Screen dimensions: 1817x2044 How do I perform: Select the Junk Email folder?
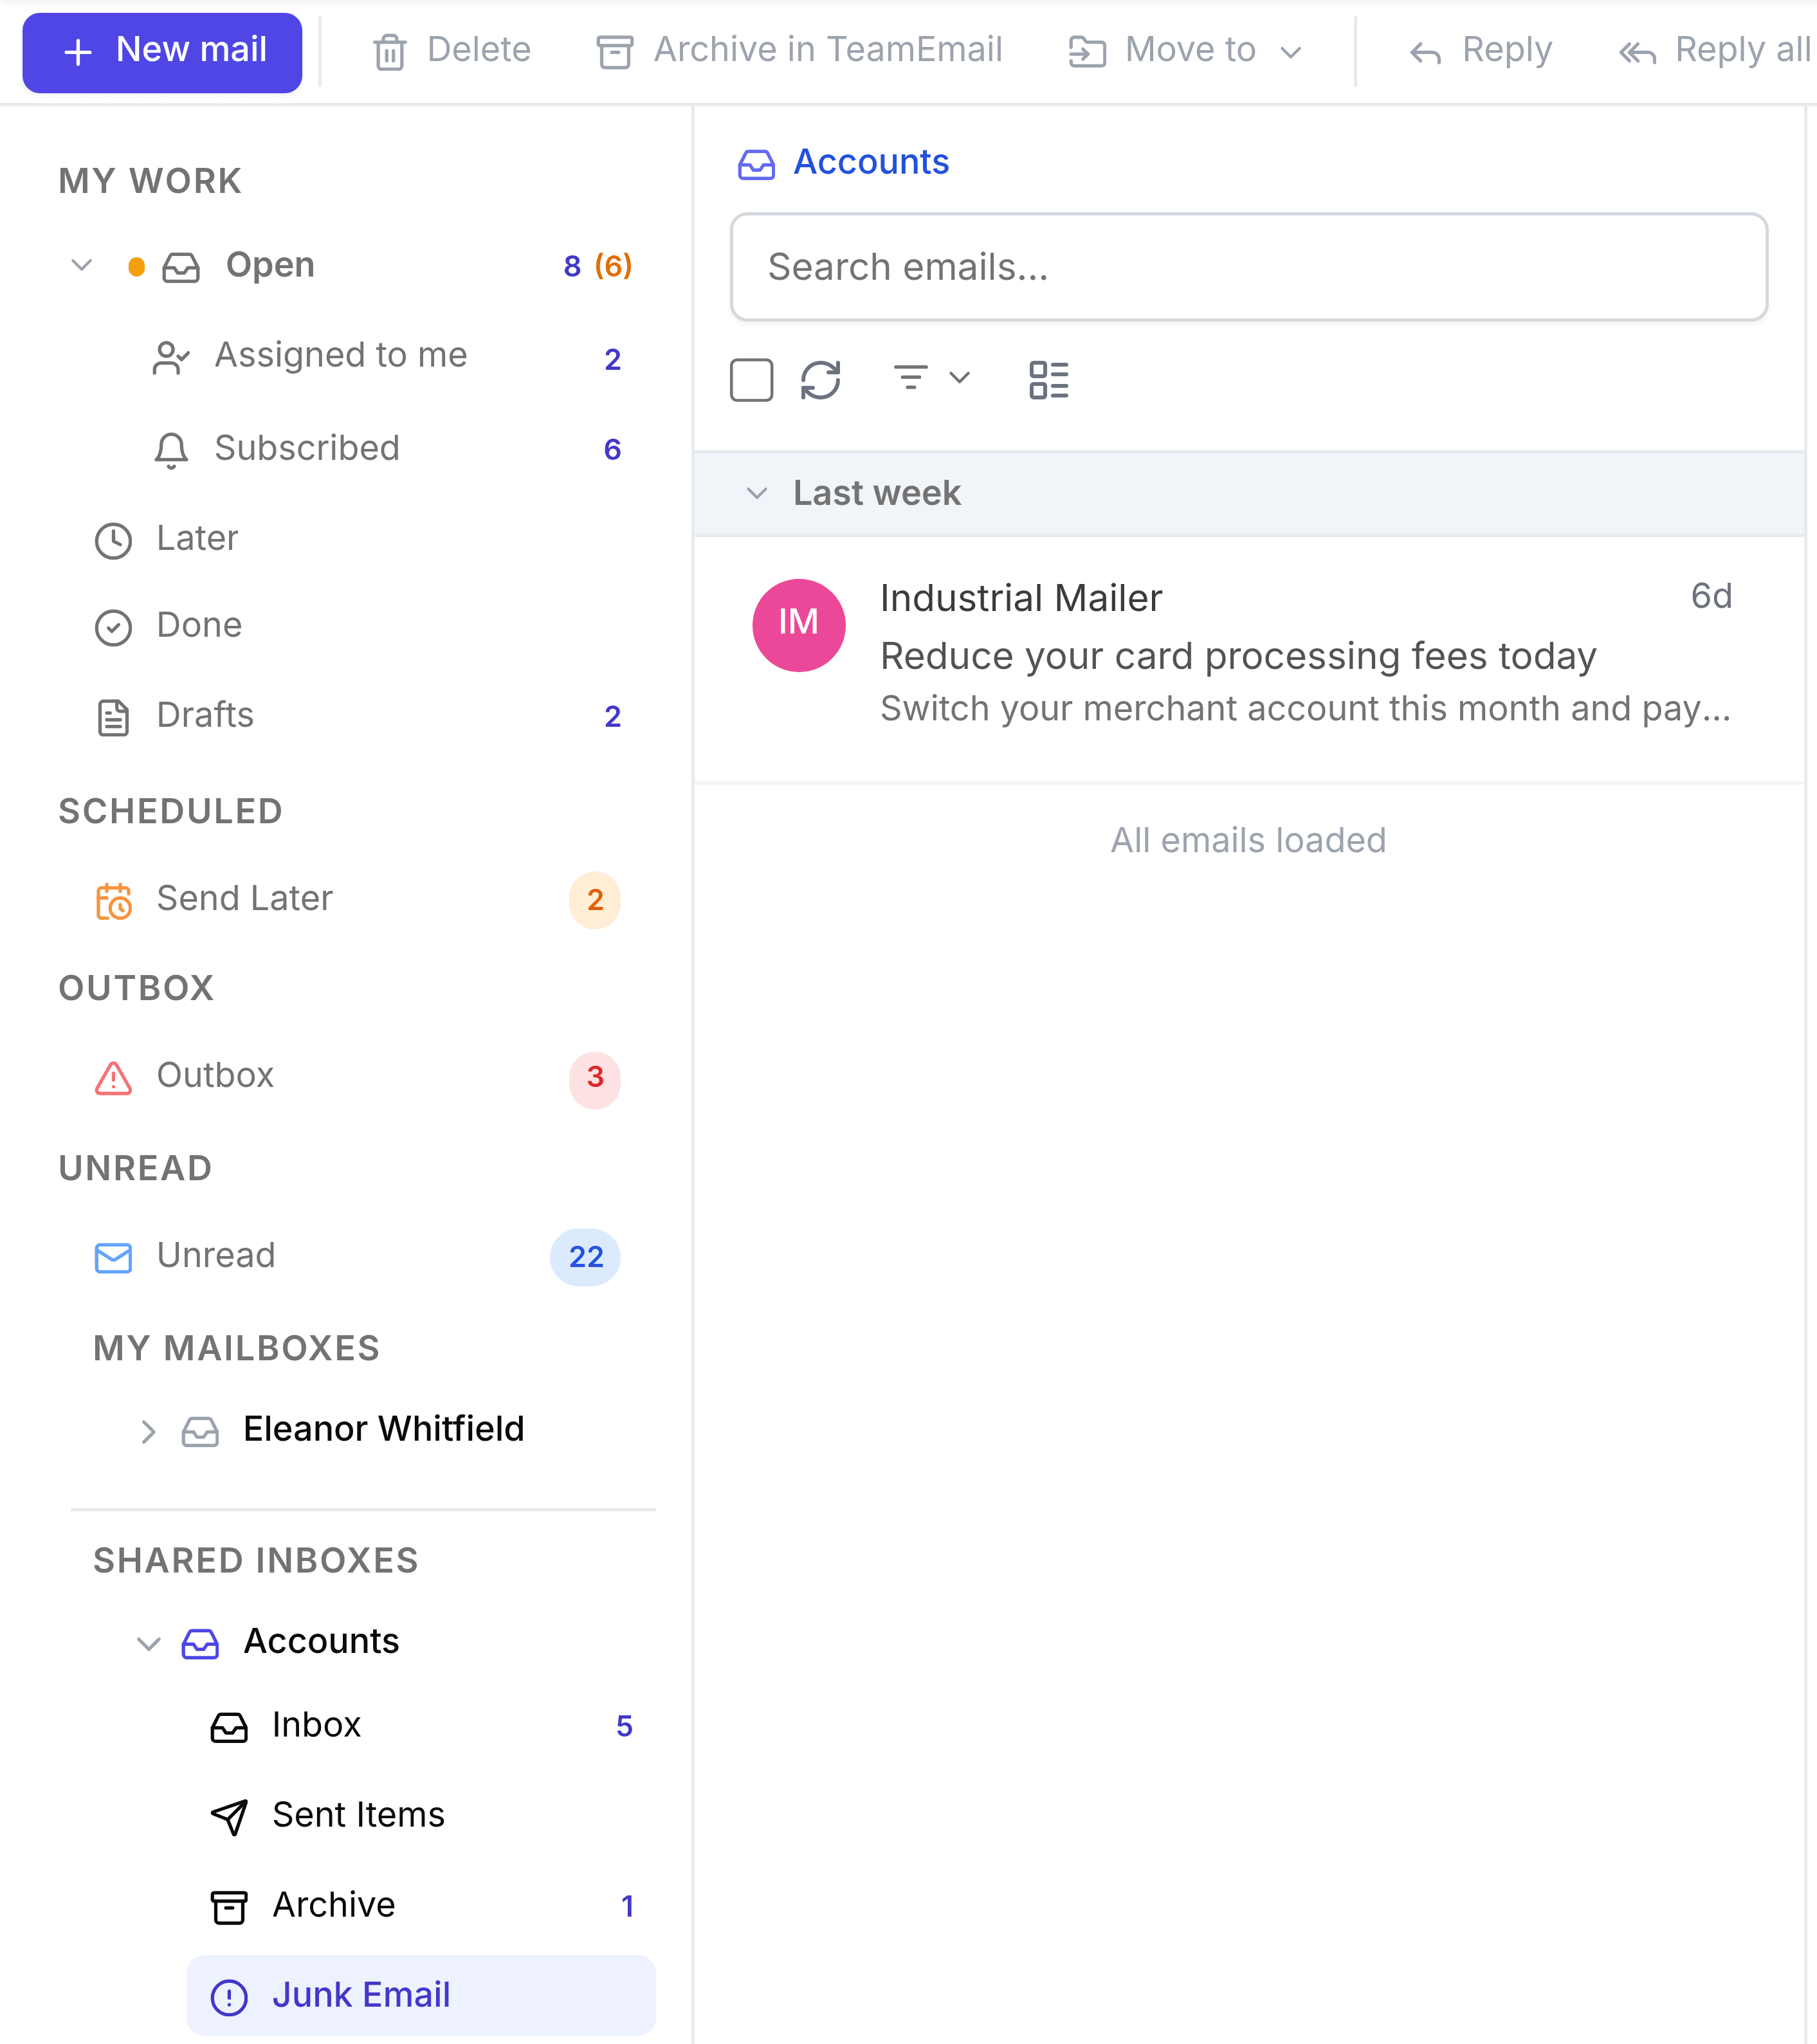(421, 1996)
